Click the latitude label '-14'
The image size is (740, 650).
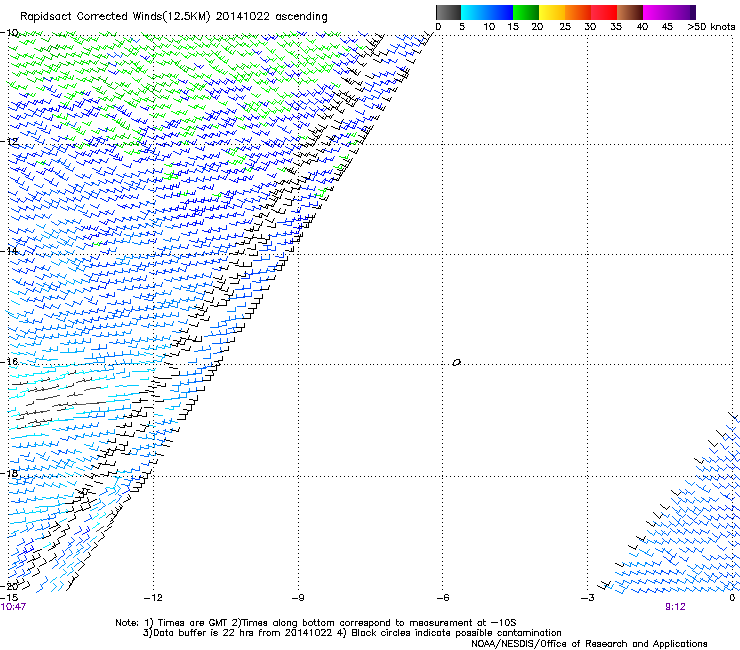point(9,251)
